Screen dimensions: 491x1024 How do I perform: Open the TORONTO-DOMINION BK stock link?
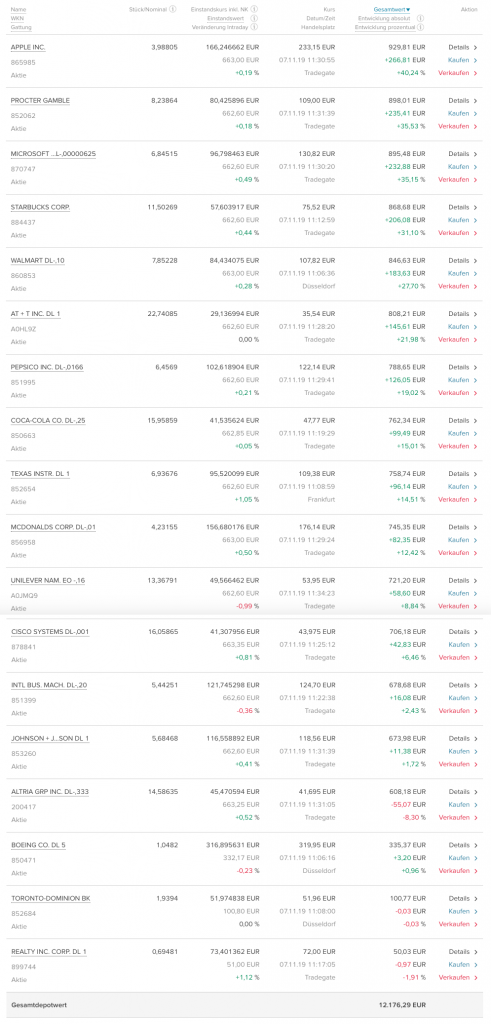click(x=51, y=899)
